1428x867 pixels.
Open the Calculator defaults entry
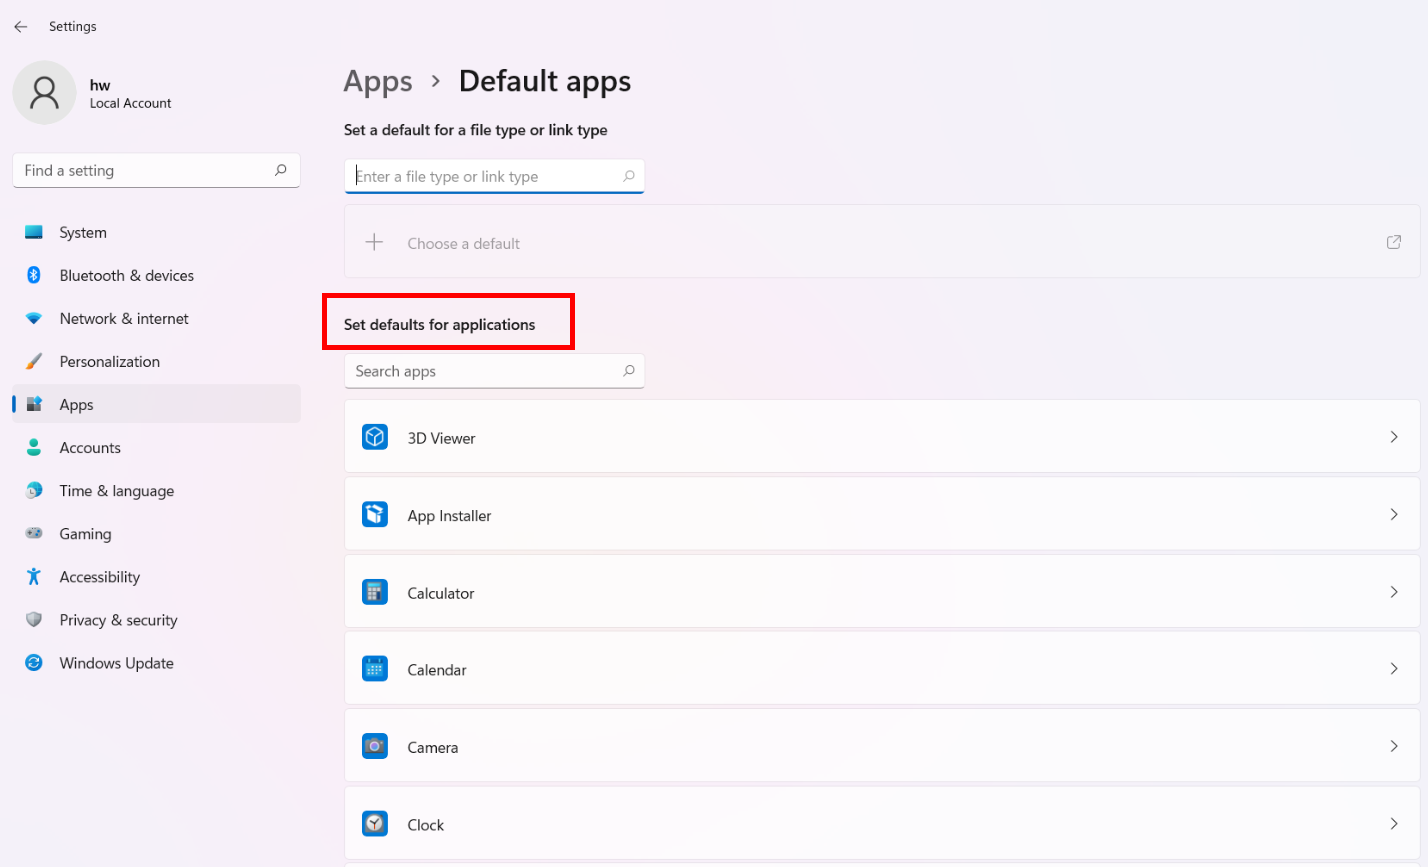(x=882, y=592)
